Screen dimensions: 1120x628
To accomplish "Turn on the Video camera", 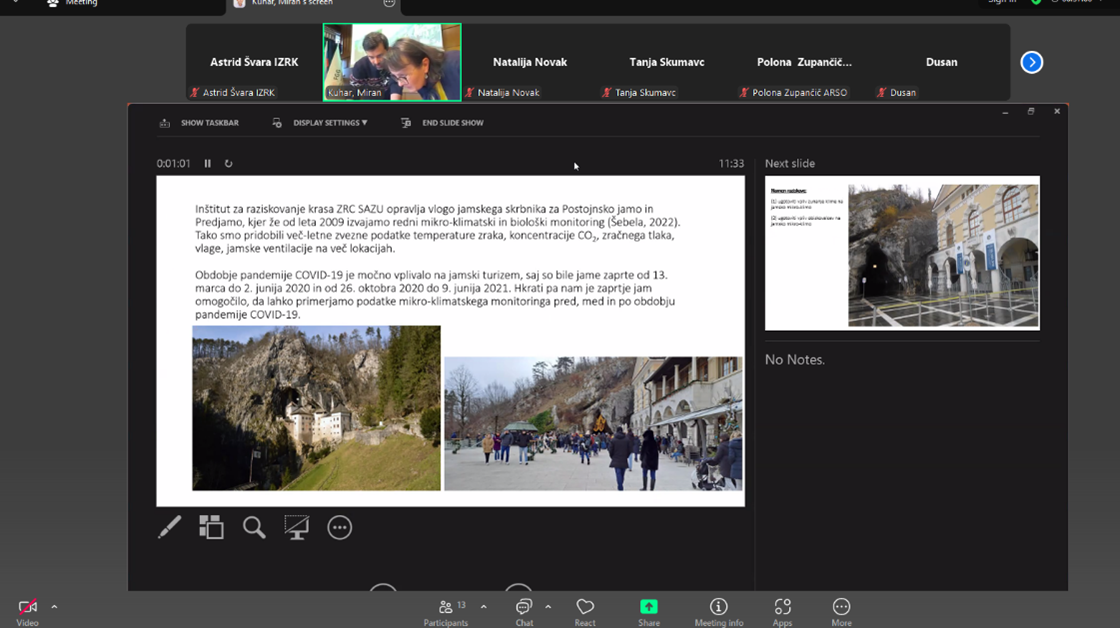I will (27, 611).
